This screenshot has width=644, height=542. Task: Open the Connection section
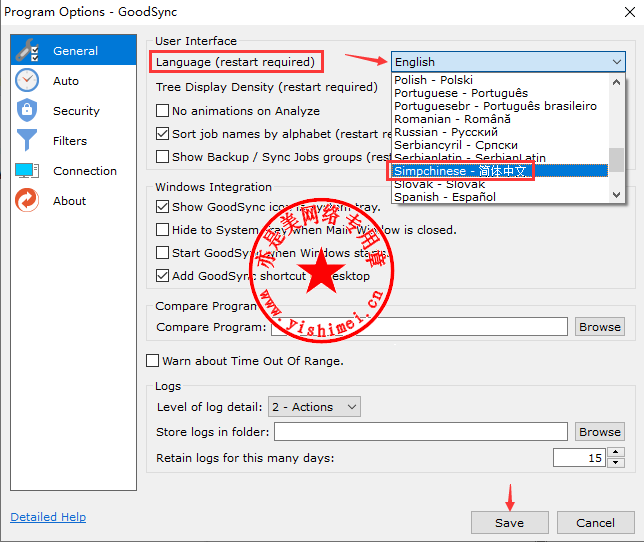coord(85,171)
